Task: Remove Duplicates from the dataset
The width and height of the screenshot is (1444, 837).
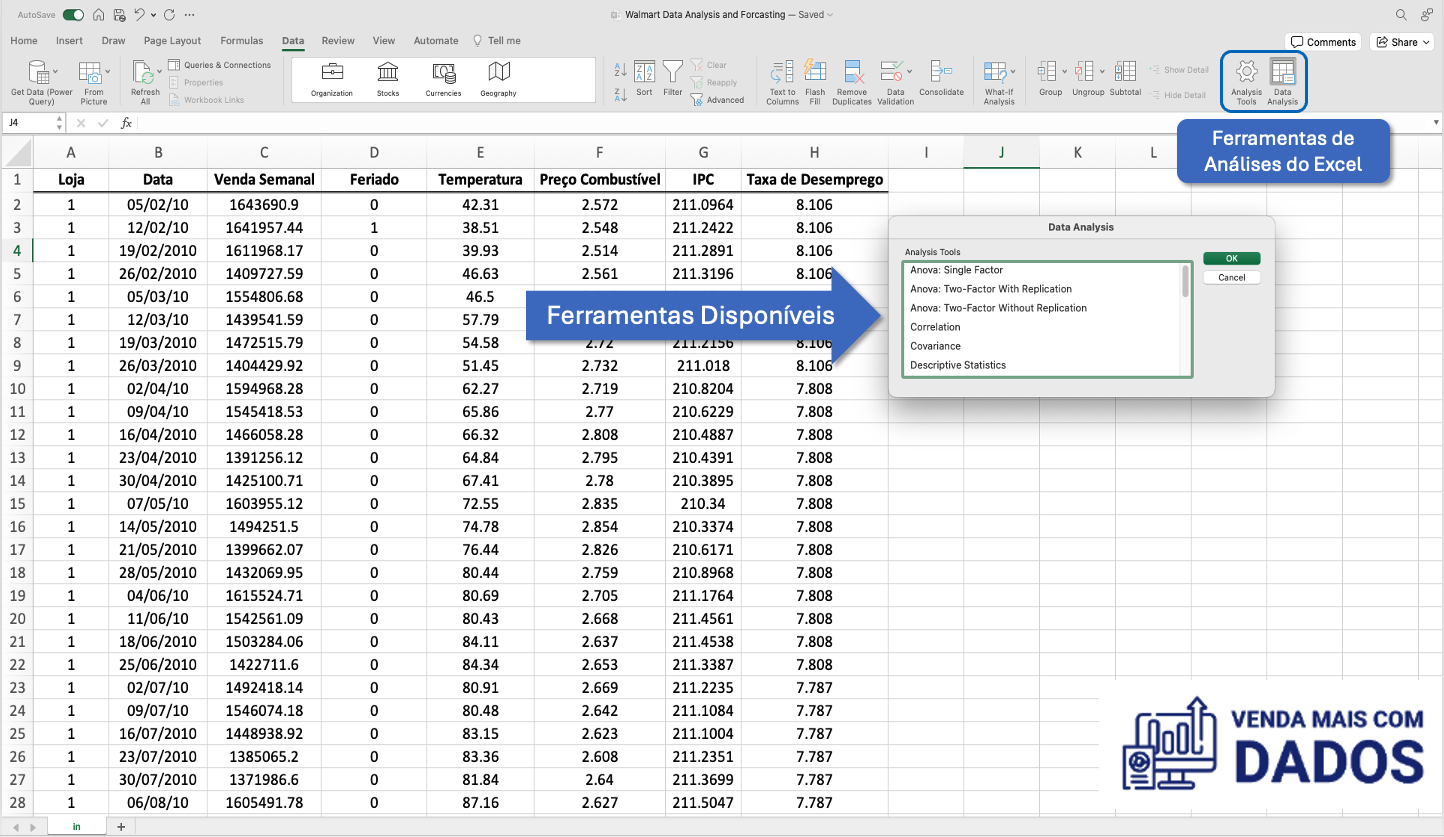Action: coord(852,81)
